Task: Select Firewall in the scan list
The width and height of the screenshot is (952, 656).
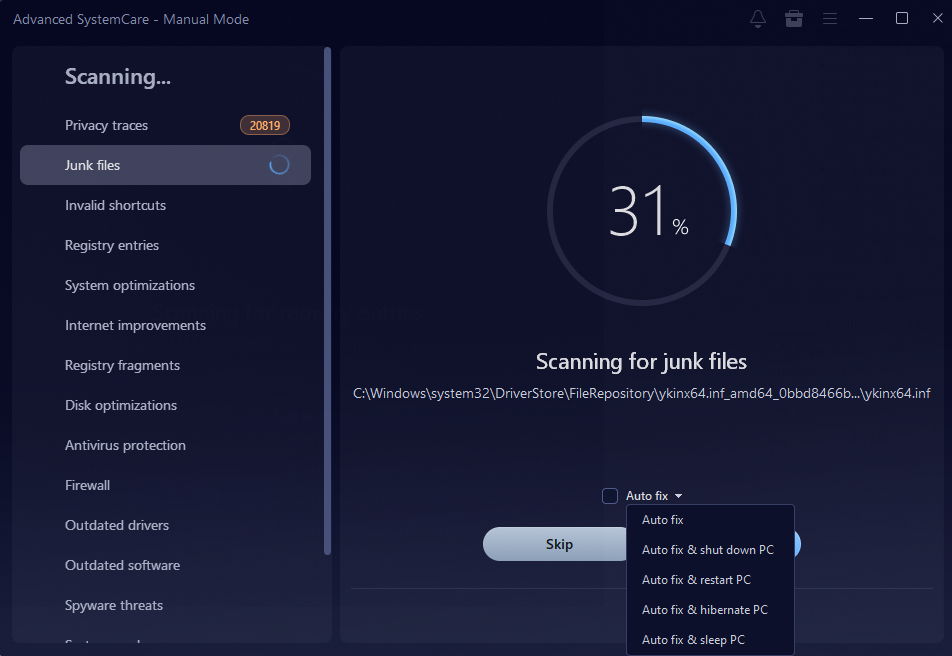Action: pos(87,485)
